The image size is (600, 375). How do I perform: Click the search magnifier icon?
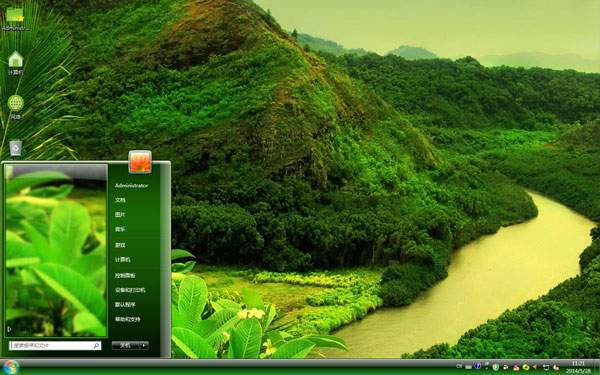[x=96, y=346]
